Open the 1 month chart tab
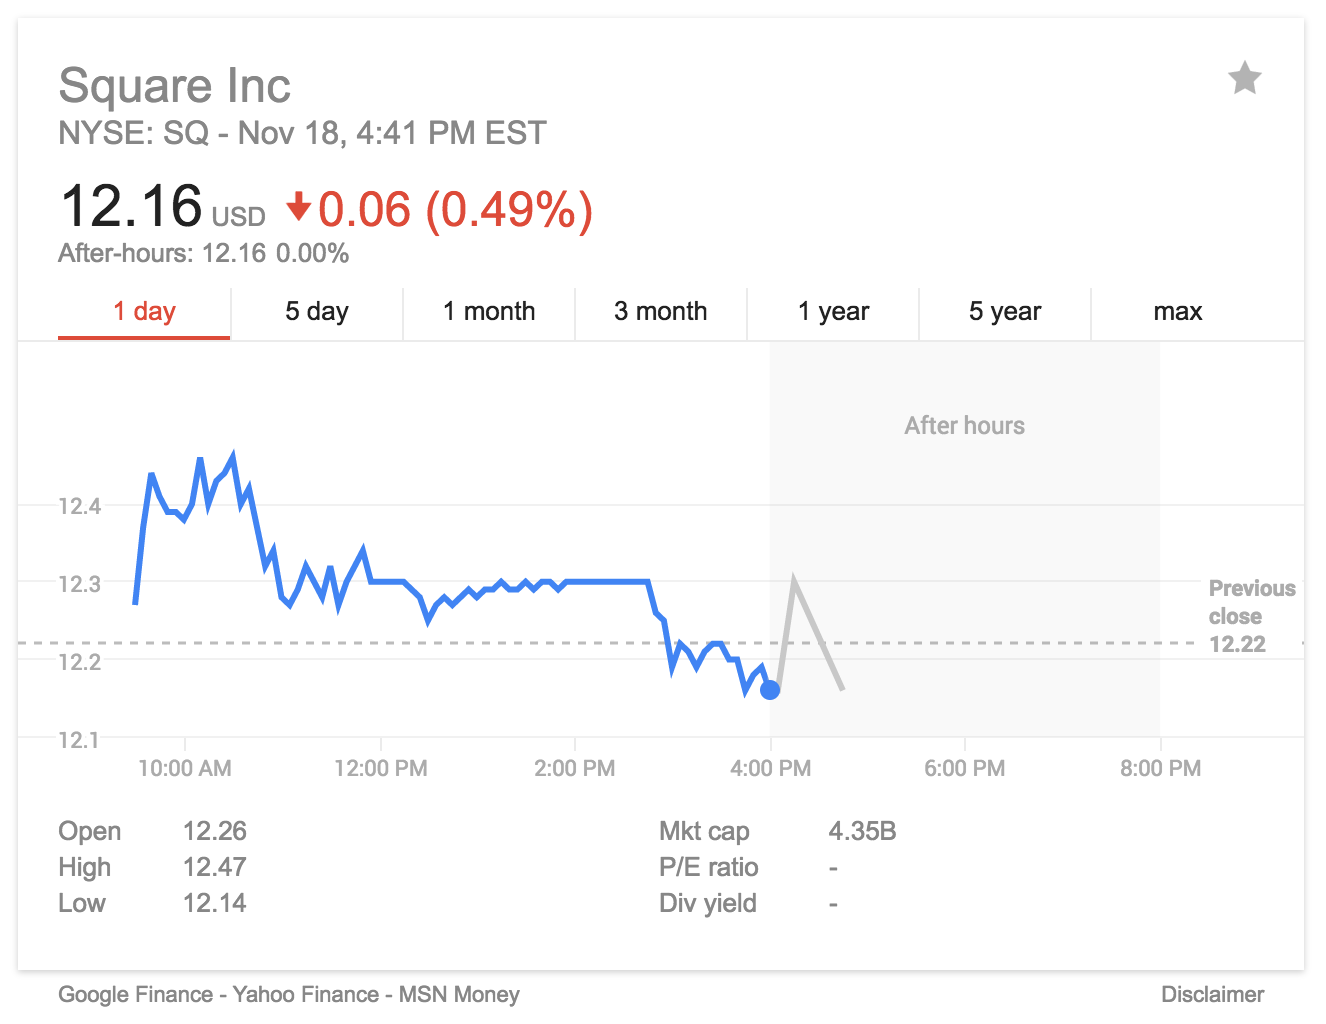This screenshot has height=1024, width=1326. point(489,312)
